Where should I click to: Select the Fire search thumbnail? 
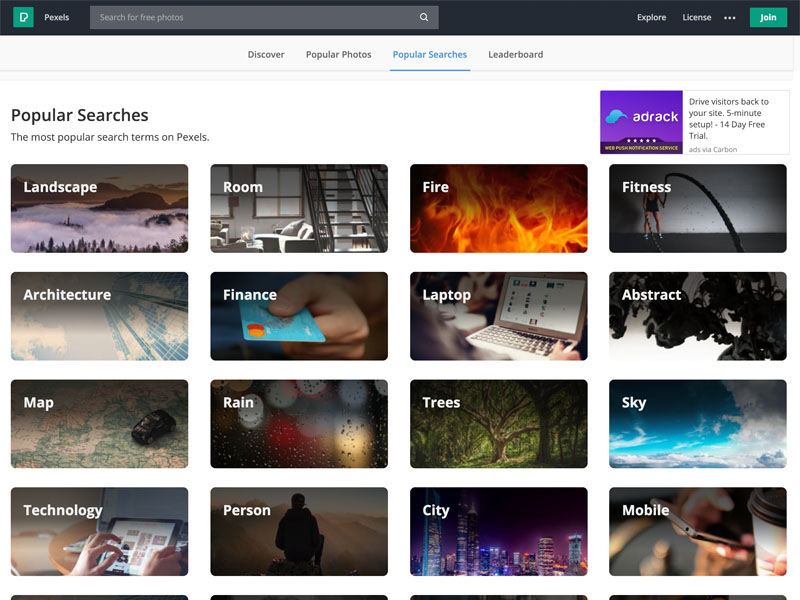(x=498, y=208)
